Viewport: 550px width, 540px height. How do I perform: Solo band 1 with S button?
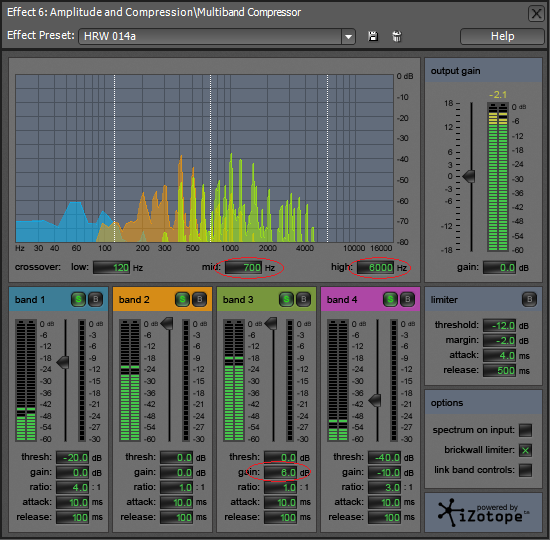(x=78, y=299)
